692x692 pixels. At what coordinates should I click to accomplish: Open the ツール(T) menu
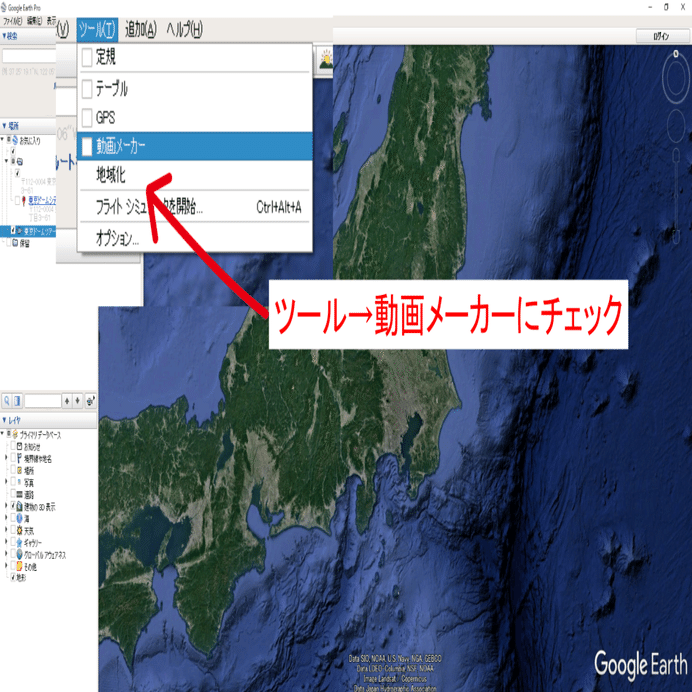pyautogui.click(x=97, y=30)
